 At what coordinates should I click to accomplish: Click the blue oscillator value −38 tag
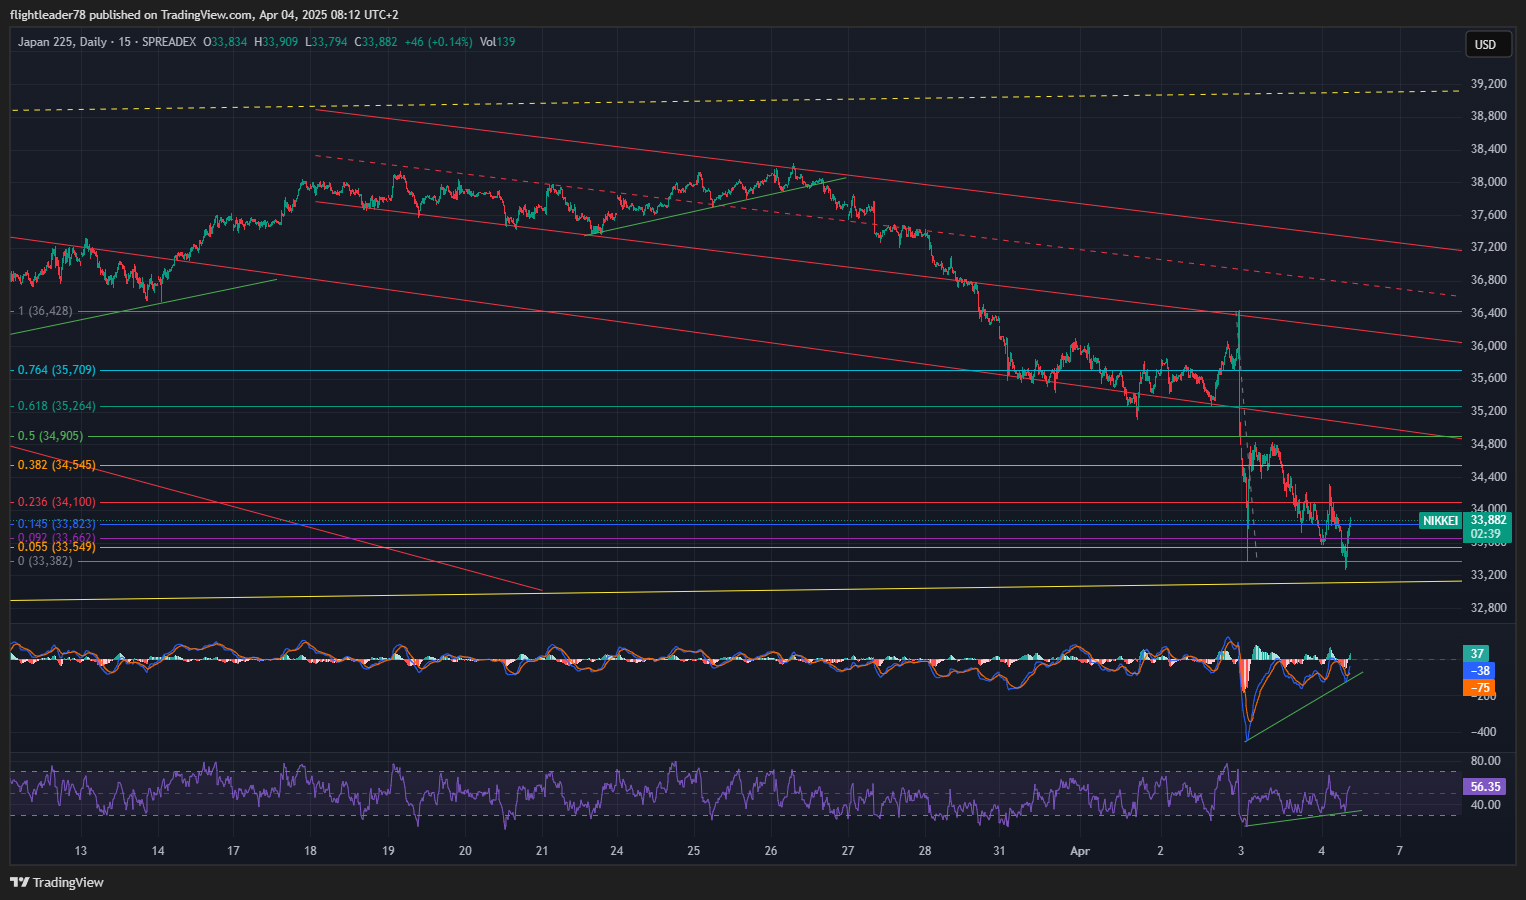click(1480, 671)
